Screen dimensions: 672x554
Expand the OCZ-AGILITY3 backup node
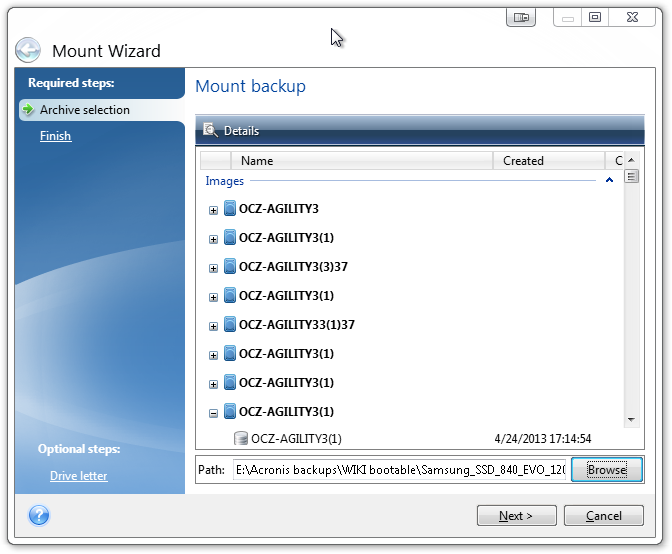click(x=213, y=210)
